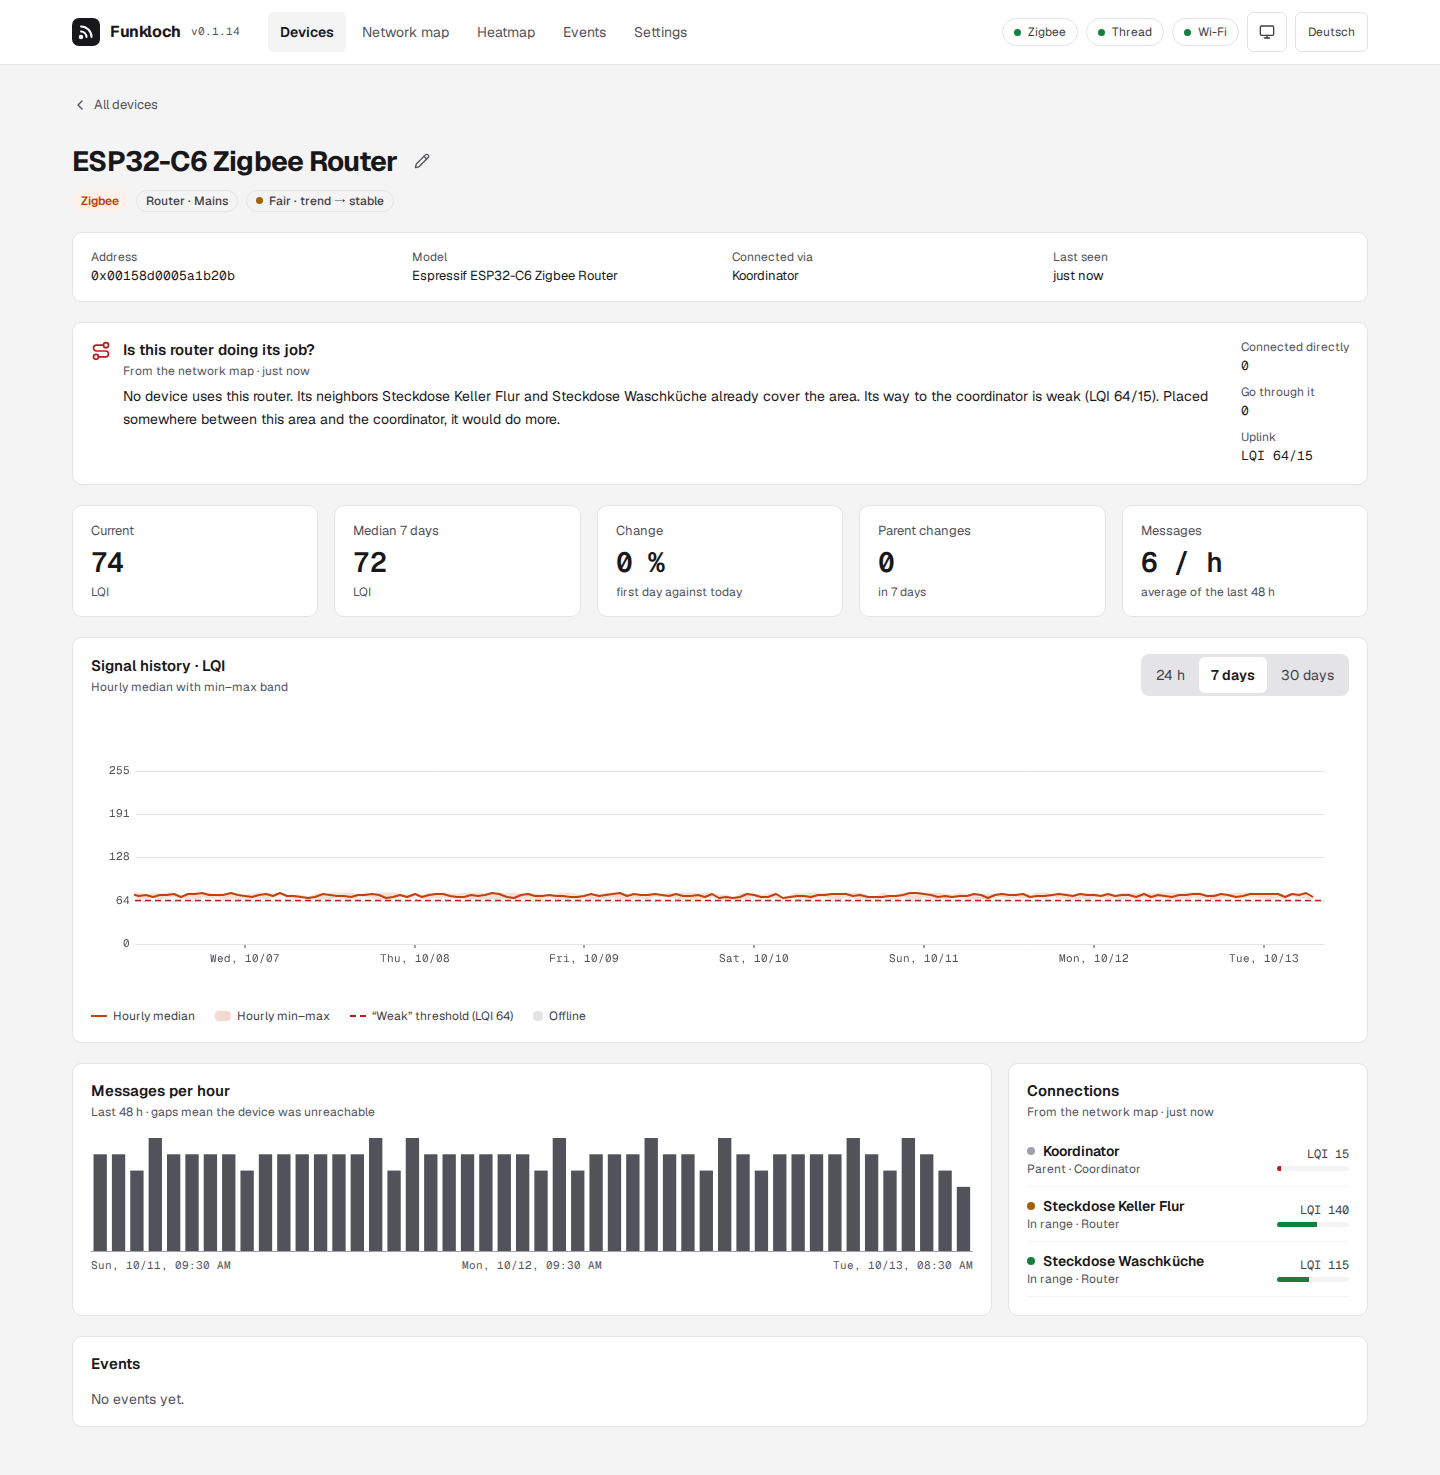Click the Steckdose Keller Flur LQI bar
Viewport: 1440px width, 1475px height.
coord(1313,1224)
